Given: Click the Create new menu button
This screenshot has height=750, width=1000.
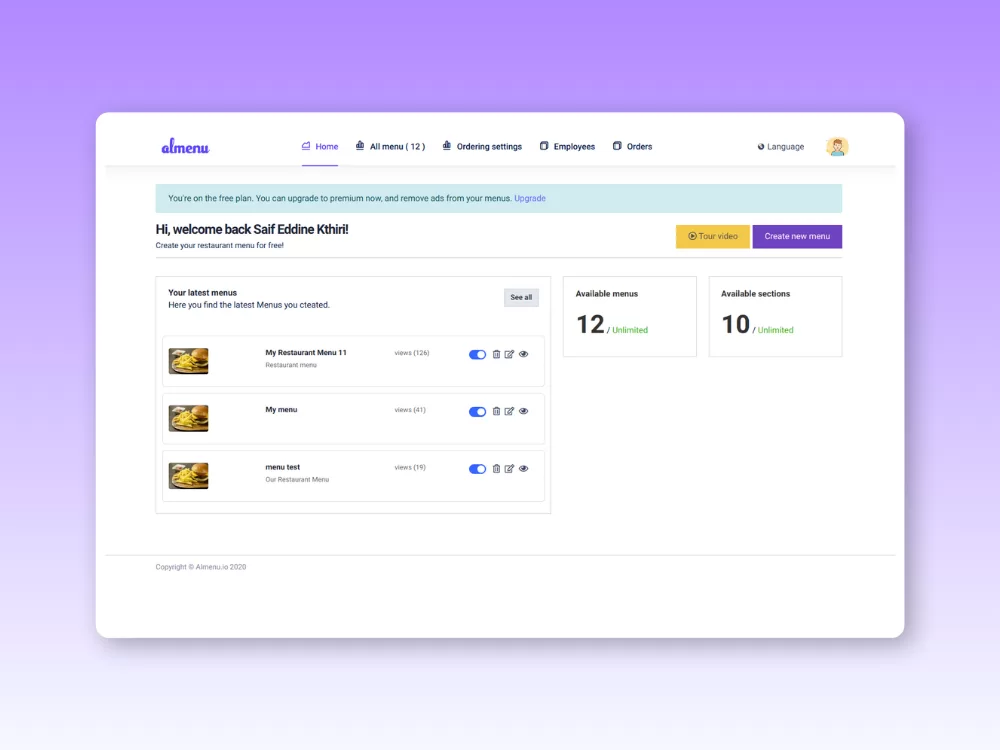Looking at the screenshot, I should pos(797,236).
